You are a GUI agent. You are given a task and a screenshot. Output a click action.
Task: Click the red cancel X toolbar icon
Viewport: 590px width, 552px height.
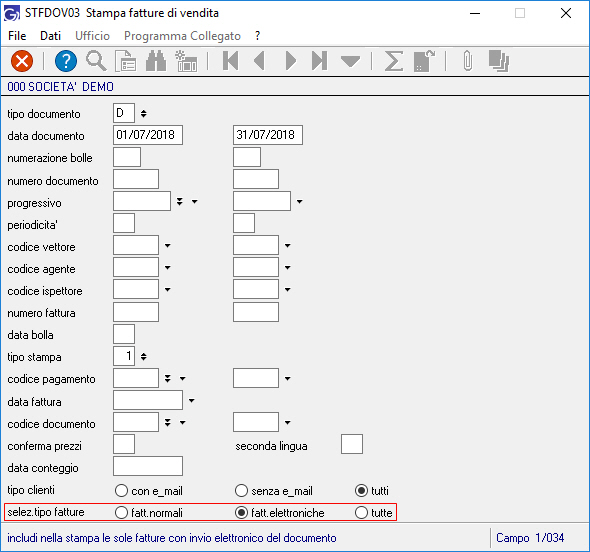22,61
